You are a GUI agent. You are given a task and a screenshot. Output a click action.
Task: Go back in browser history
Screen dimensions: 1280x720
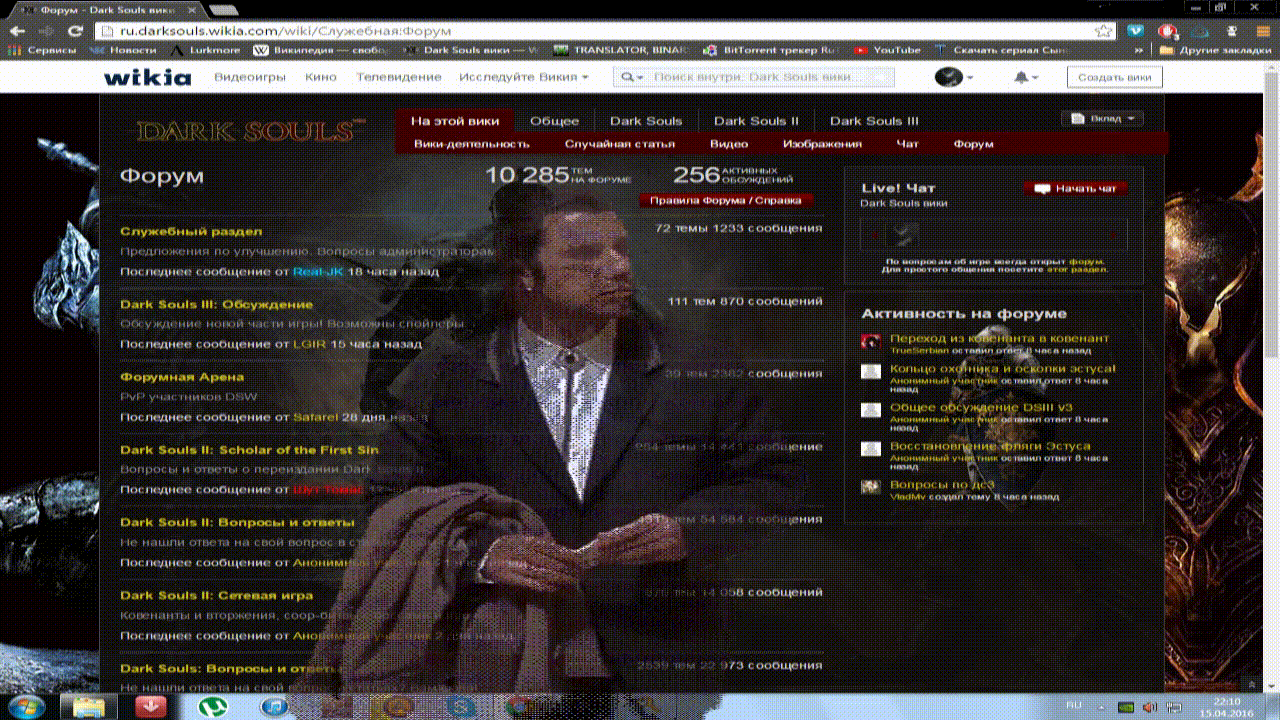click(16, 31)
